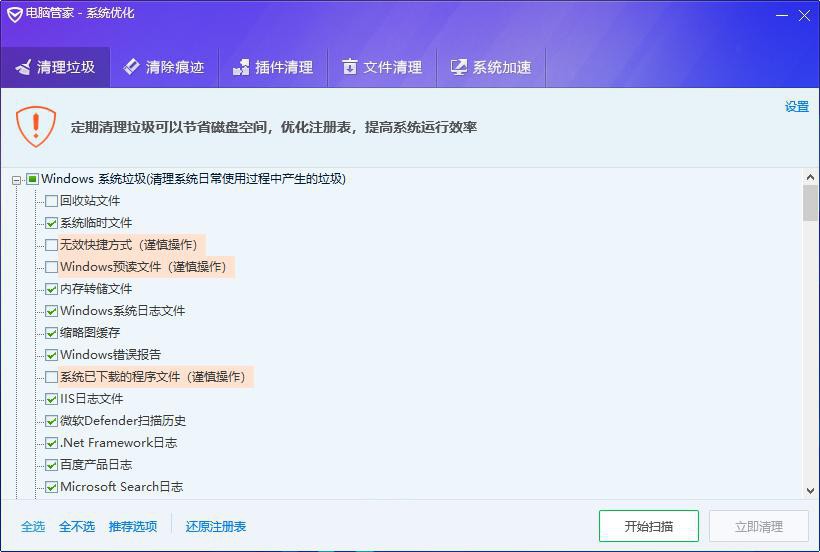
Task: Select the 缩略图缓存 label
Action: 90,332
